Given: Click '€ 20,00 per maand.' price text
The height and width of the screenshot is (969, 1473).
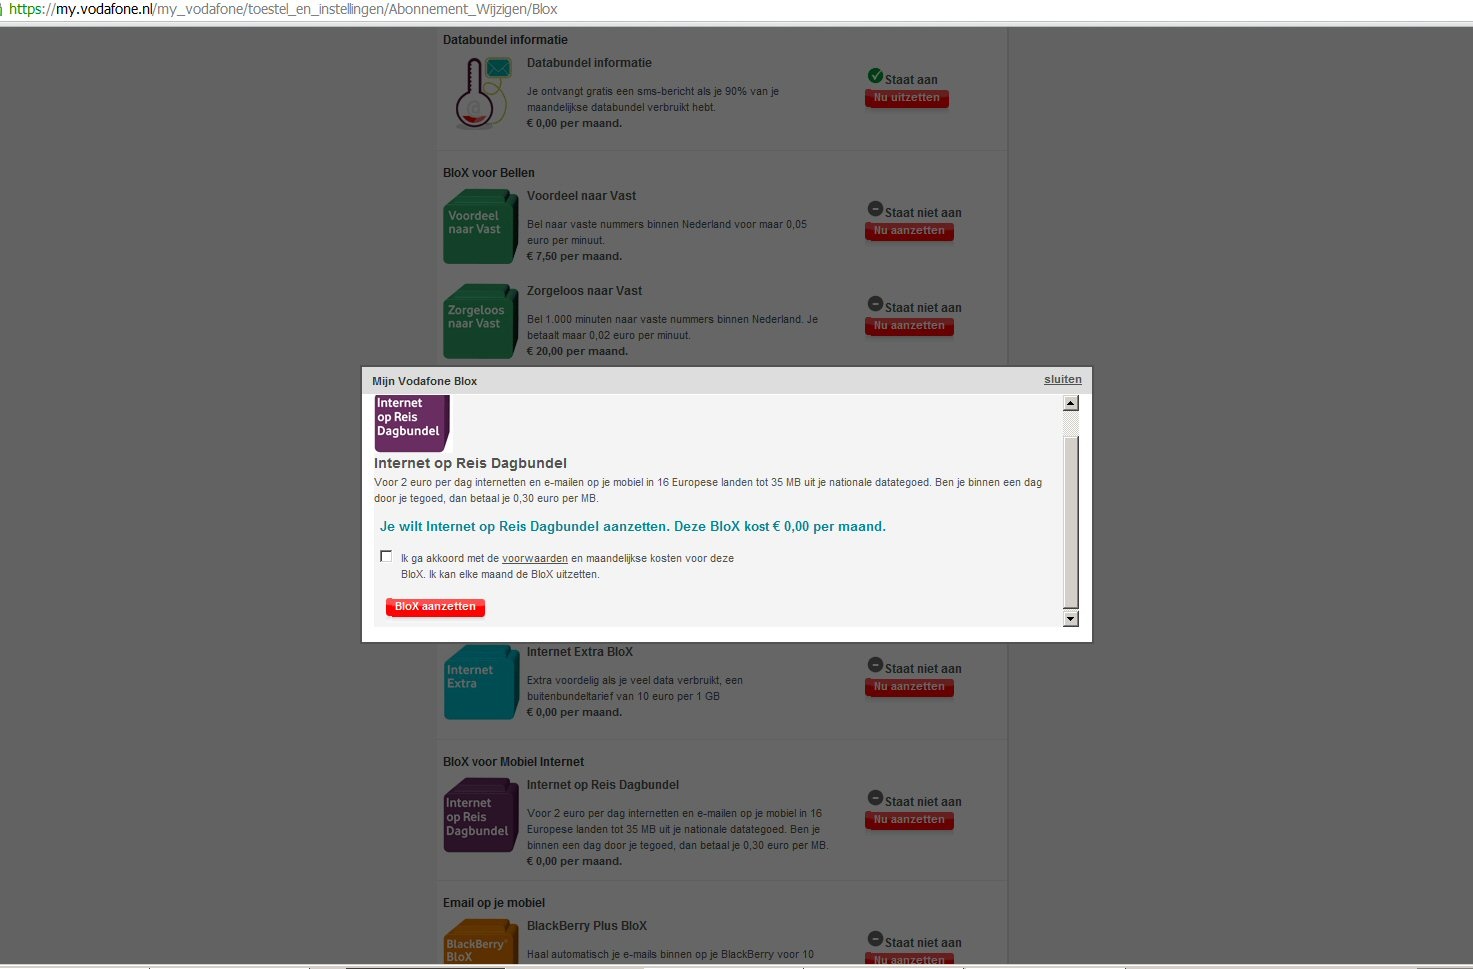Looking at the screenshot, I should pos(577,352).
